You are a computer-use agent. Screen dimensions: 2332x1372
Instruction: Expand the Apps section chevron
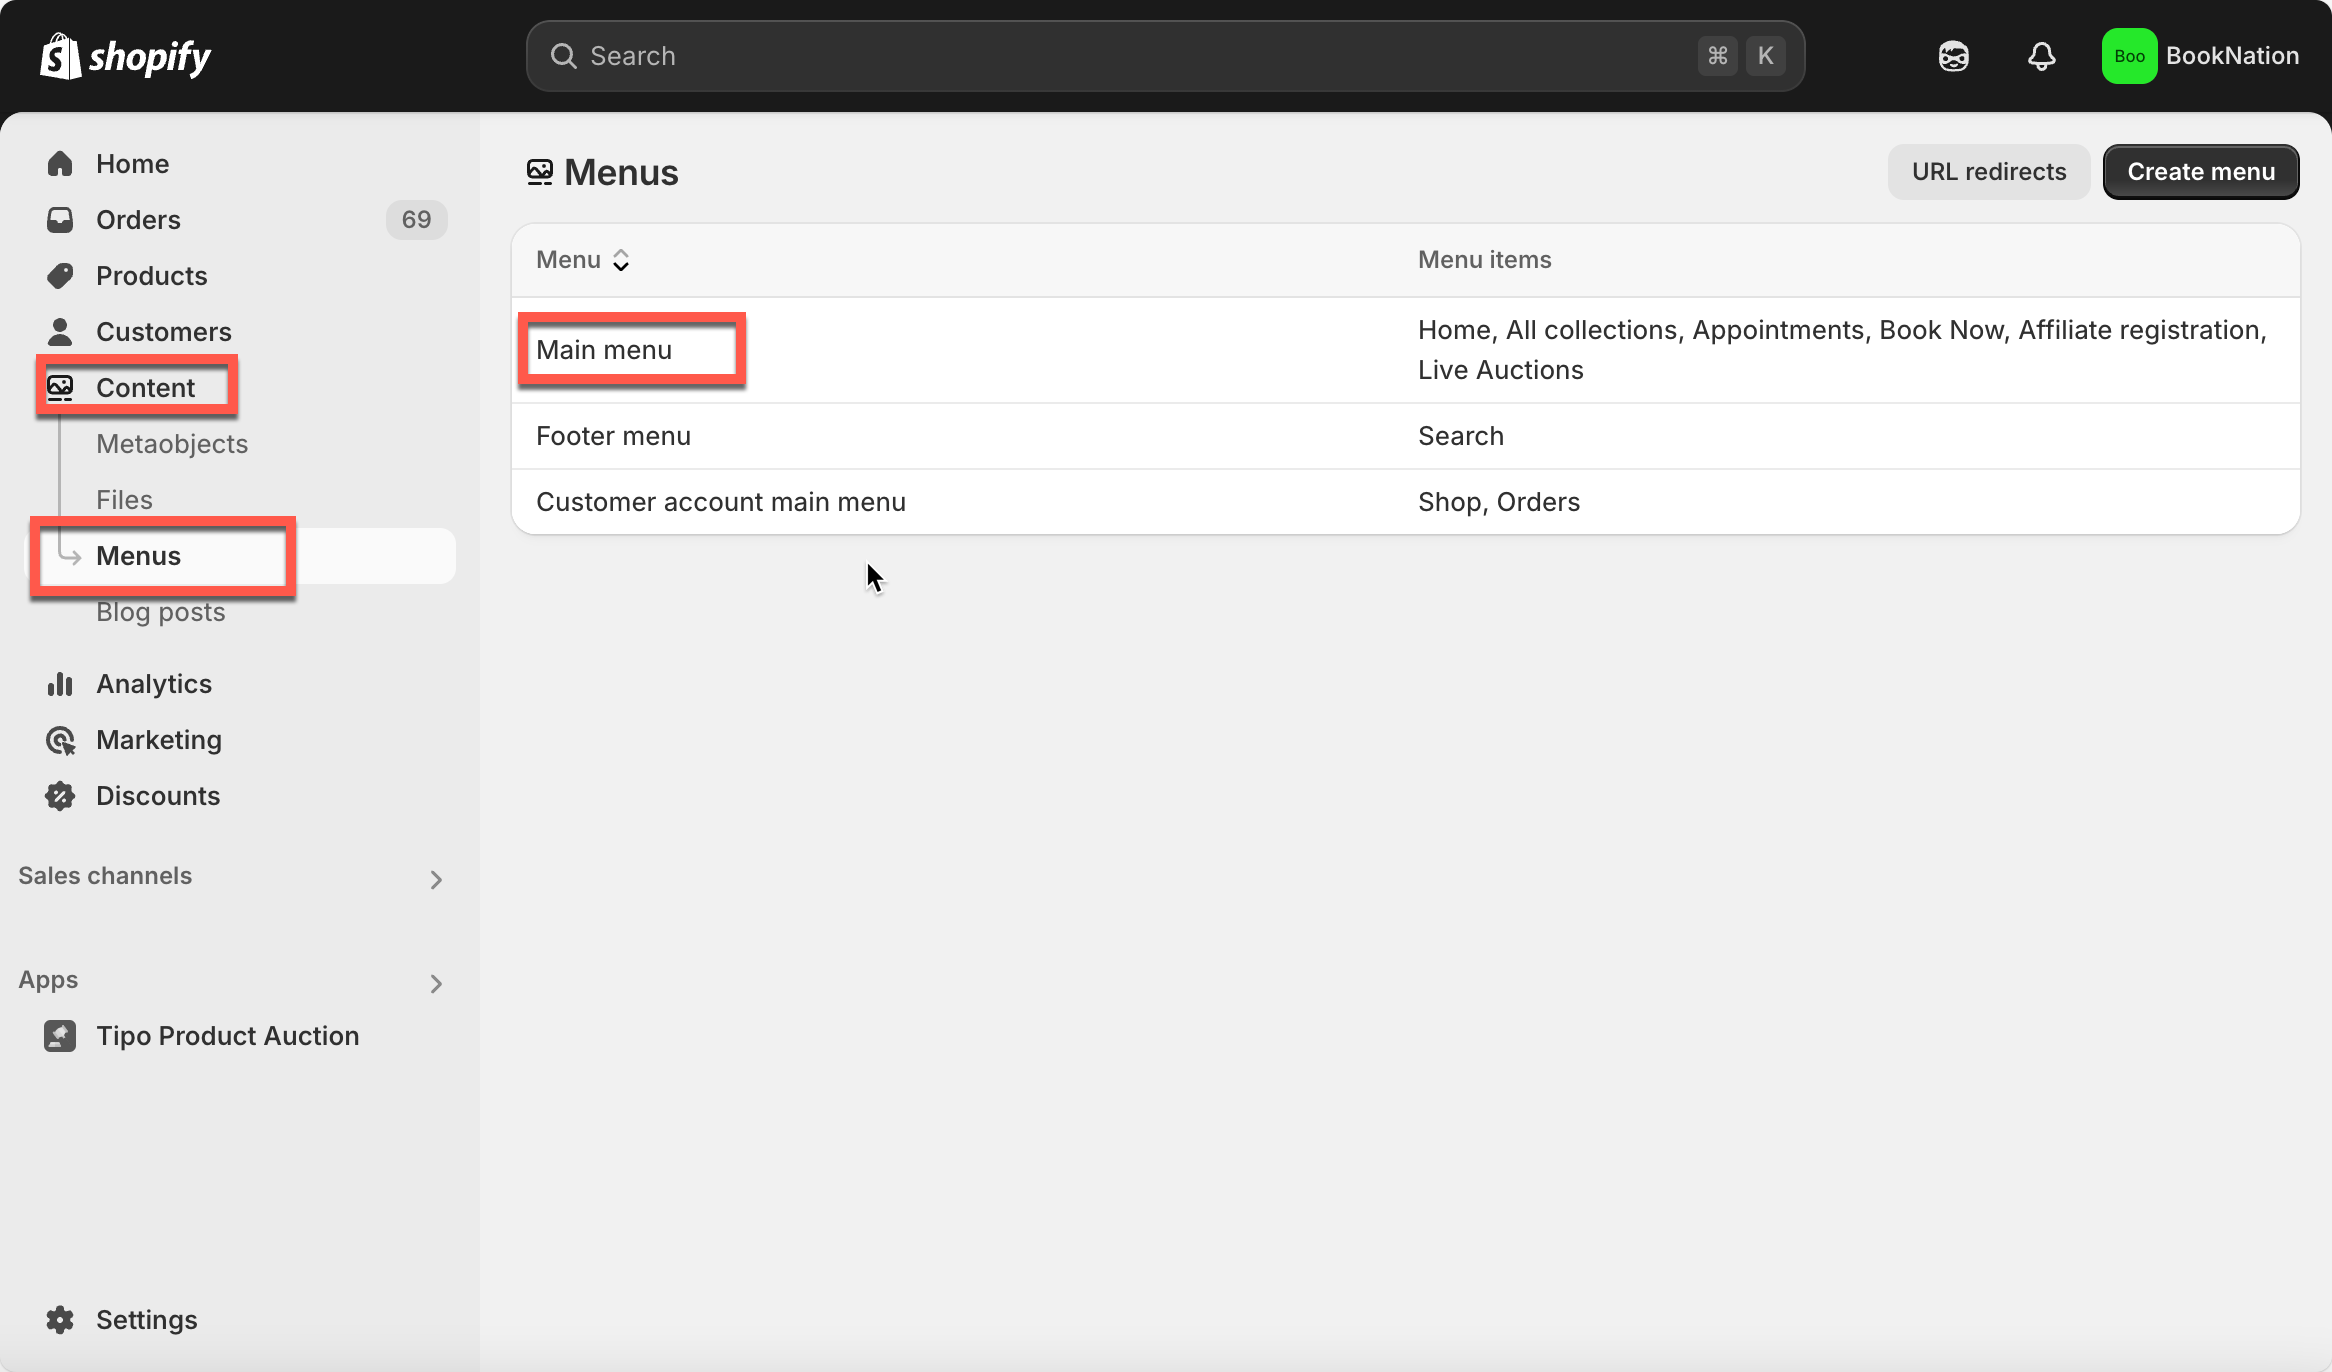point(435,983)
